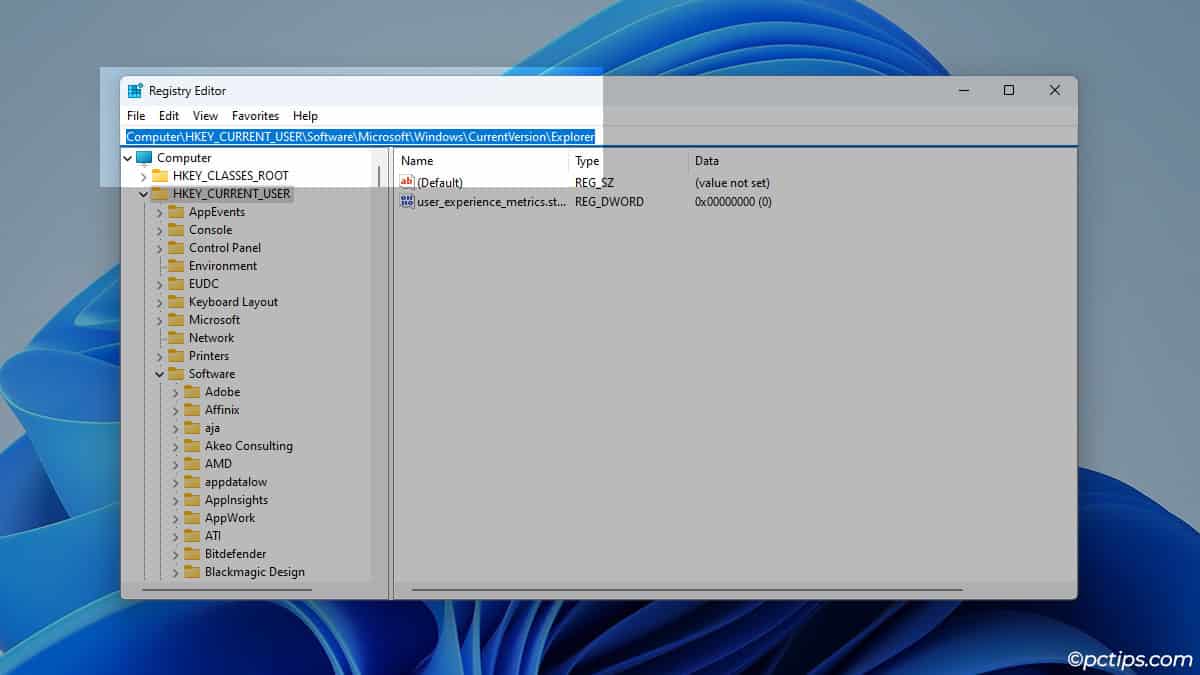Select the Computer icon in tree

(x=144, y=158)
